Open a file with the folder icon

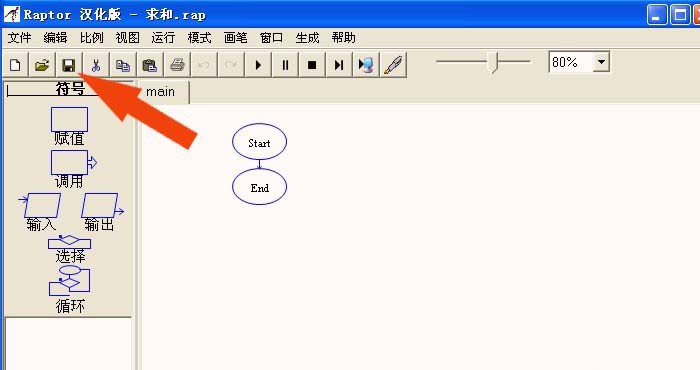[42, 65]
